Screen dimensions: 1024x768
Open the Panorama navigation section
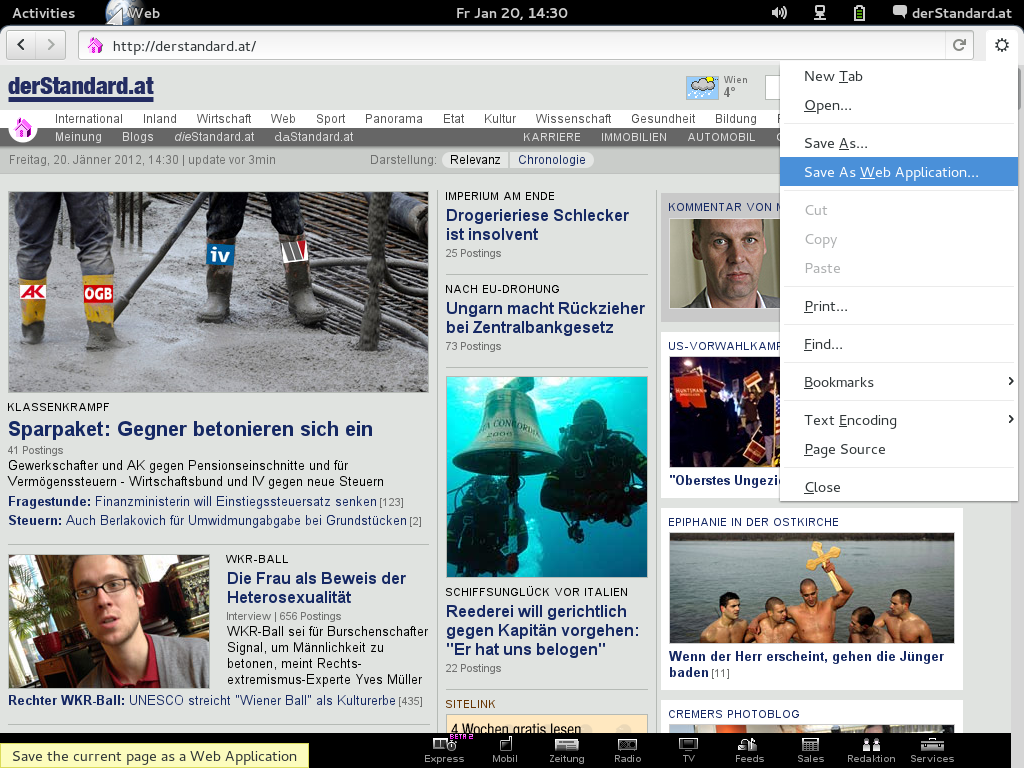(x=394, y=119)
